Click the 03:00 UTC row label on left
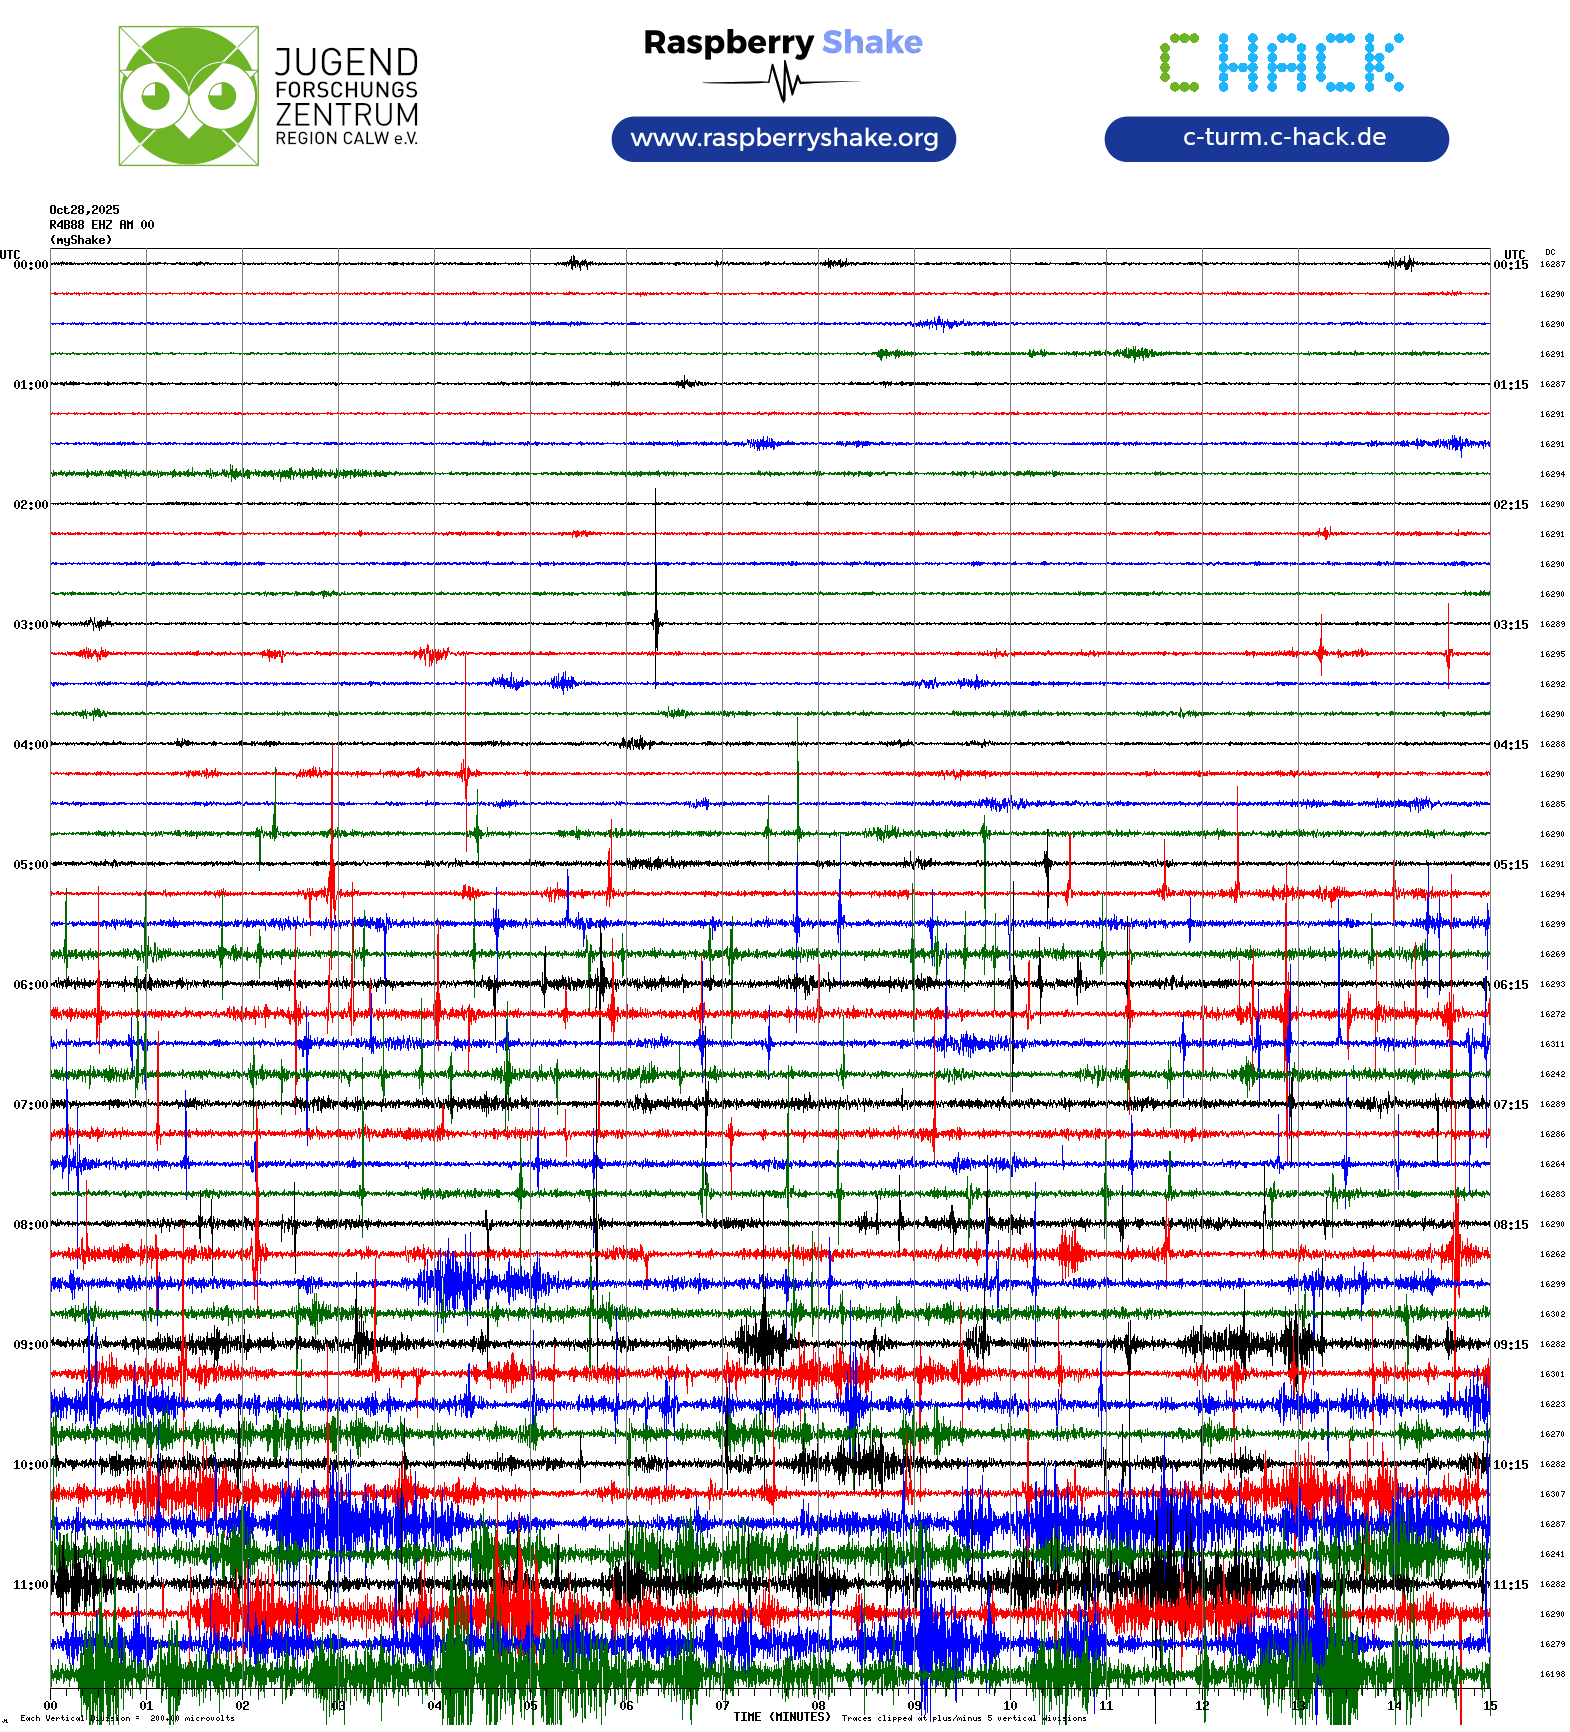 point(30,625)
